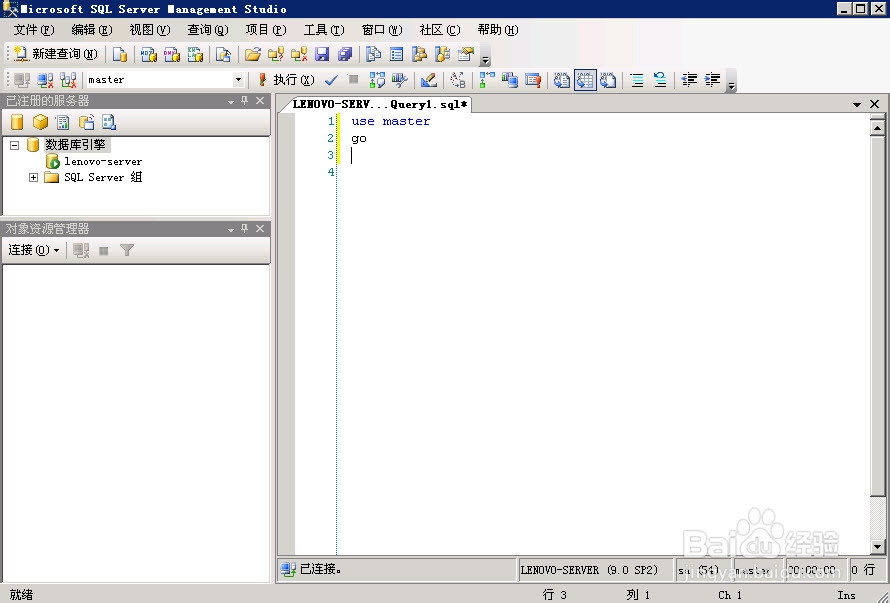Toggle auto-hide pin on 对象资源管理器 panel
Viewport: 890px width, 603px height.
pos(245,228)
